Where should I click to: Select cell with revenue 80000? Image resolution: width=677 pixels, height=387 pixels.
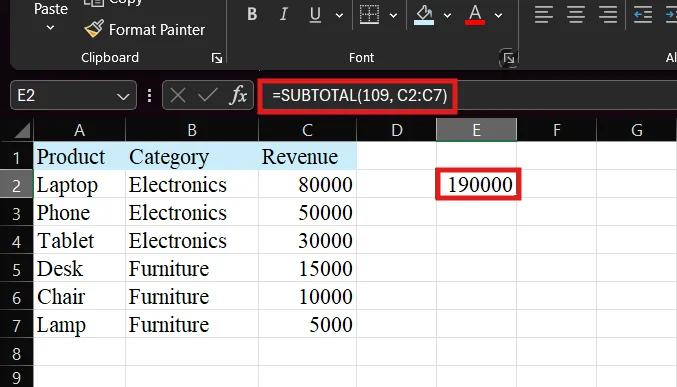click(x=307, y=184)
